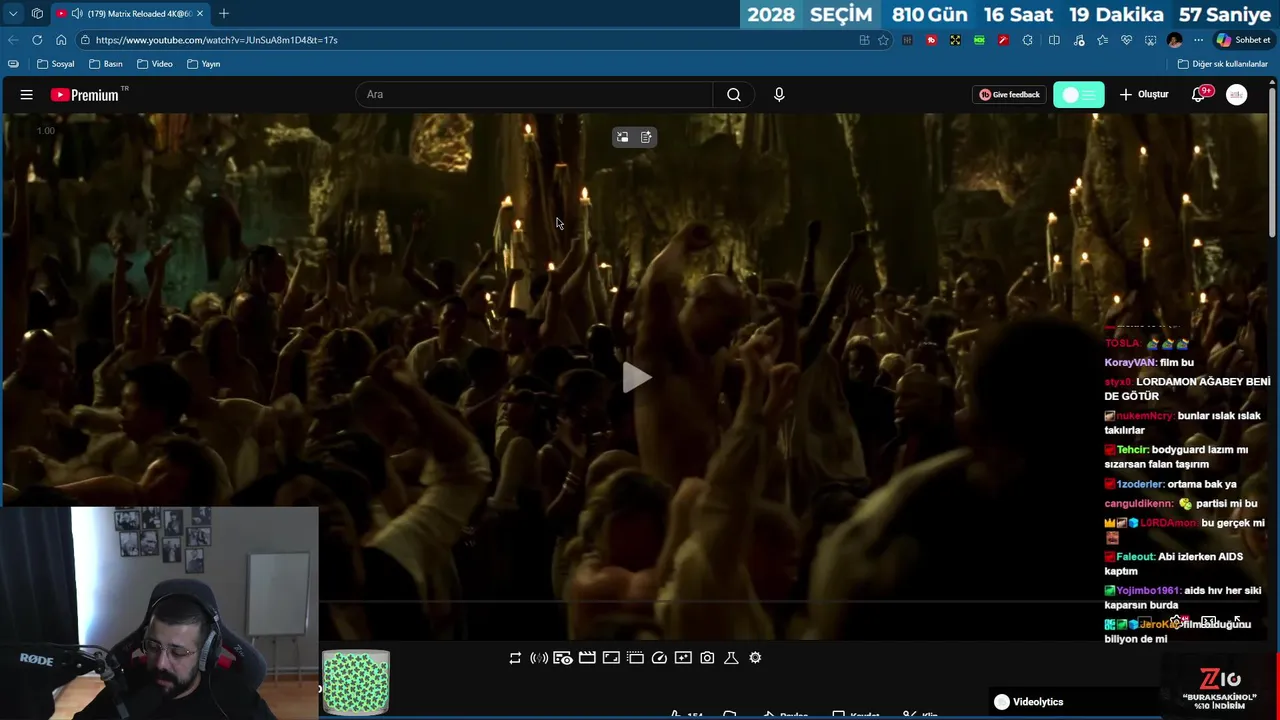Image resolution: width=1280 pixels, height=720 pixels.
Task: Toggle the green switch beside Give feedback
Action: coord(1079,94)
